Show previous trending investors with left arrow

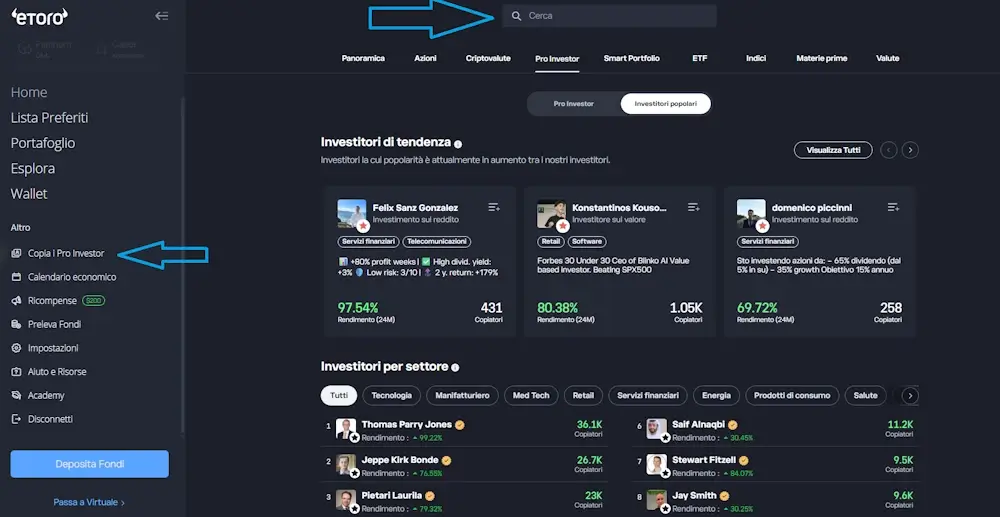889,150
